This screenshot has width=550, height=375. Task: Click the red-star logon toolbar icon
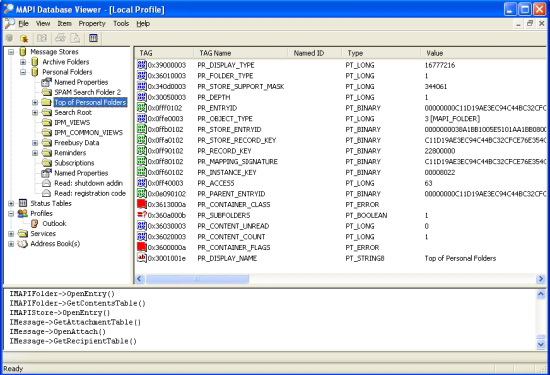24,38
